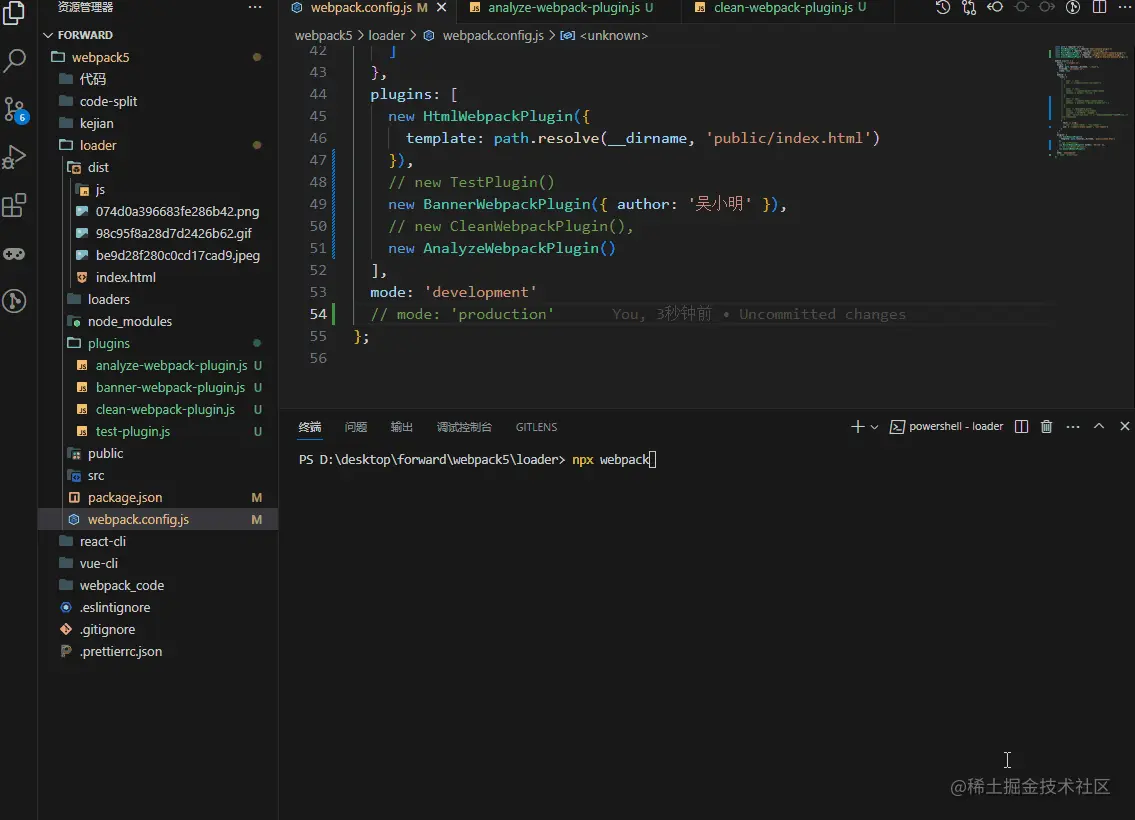The image size is (1135, 820).
Task: Open package.json in file tree
Action: (x=158, y=497)
